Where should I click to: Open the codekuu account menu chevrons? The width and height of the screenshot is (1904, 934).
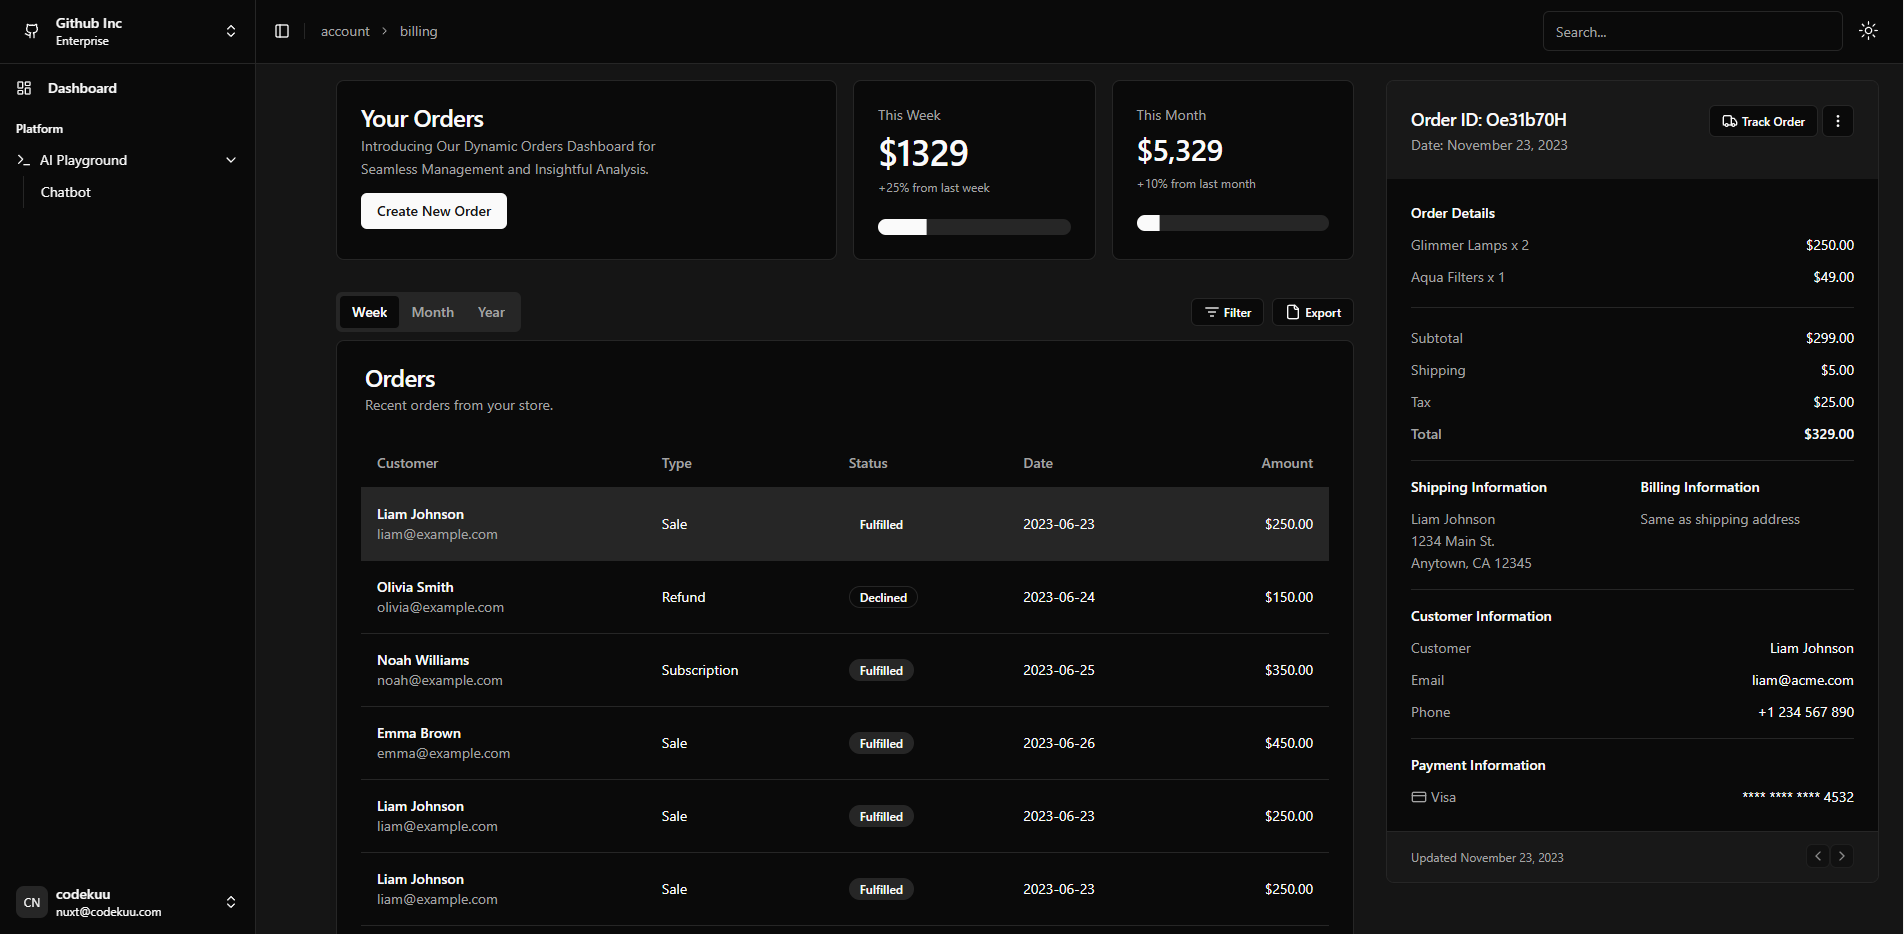pos(231,902)
